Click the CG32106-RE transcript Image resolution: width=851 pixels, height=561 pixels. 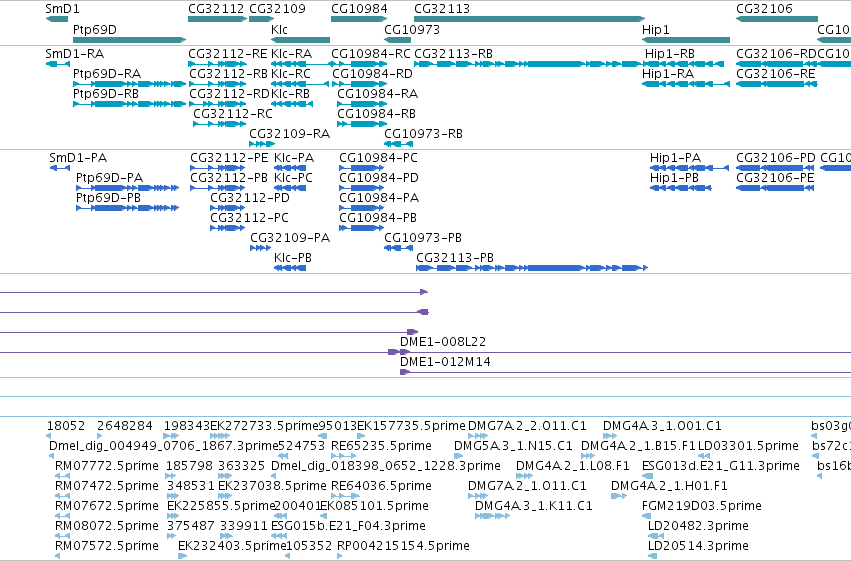click(x=777, y=84)
